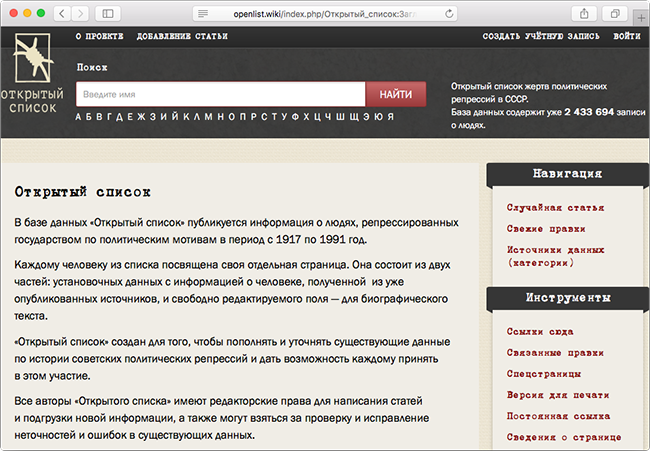The image size is (650, 451).
Task: Open Свежие правки in navigation panel
Action: 545,229
